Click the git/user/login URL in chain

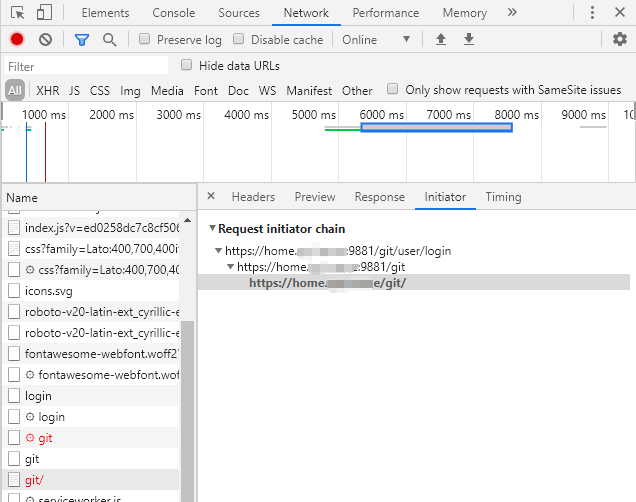click(338, 251)
